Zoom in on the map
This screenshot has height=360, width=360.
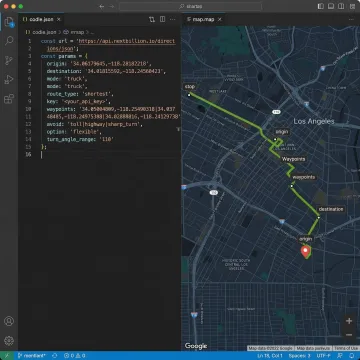tap(349, 321)
